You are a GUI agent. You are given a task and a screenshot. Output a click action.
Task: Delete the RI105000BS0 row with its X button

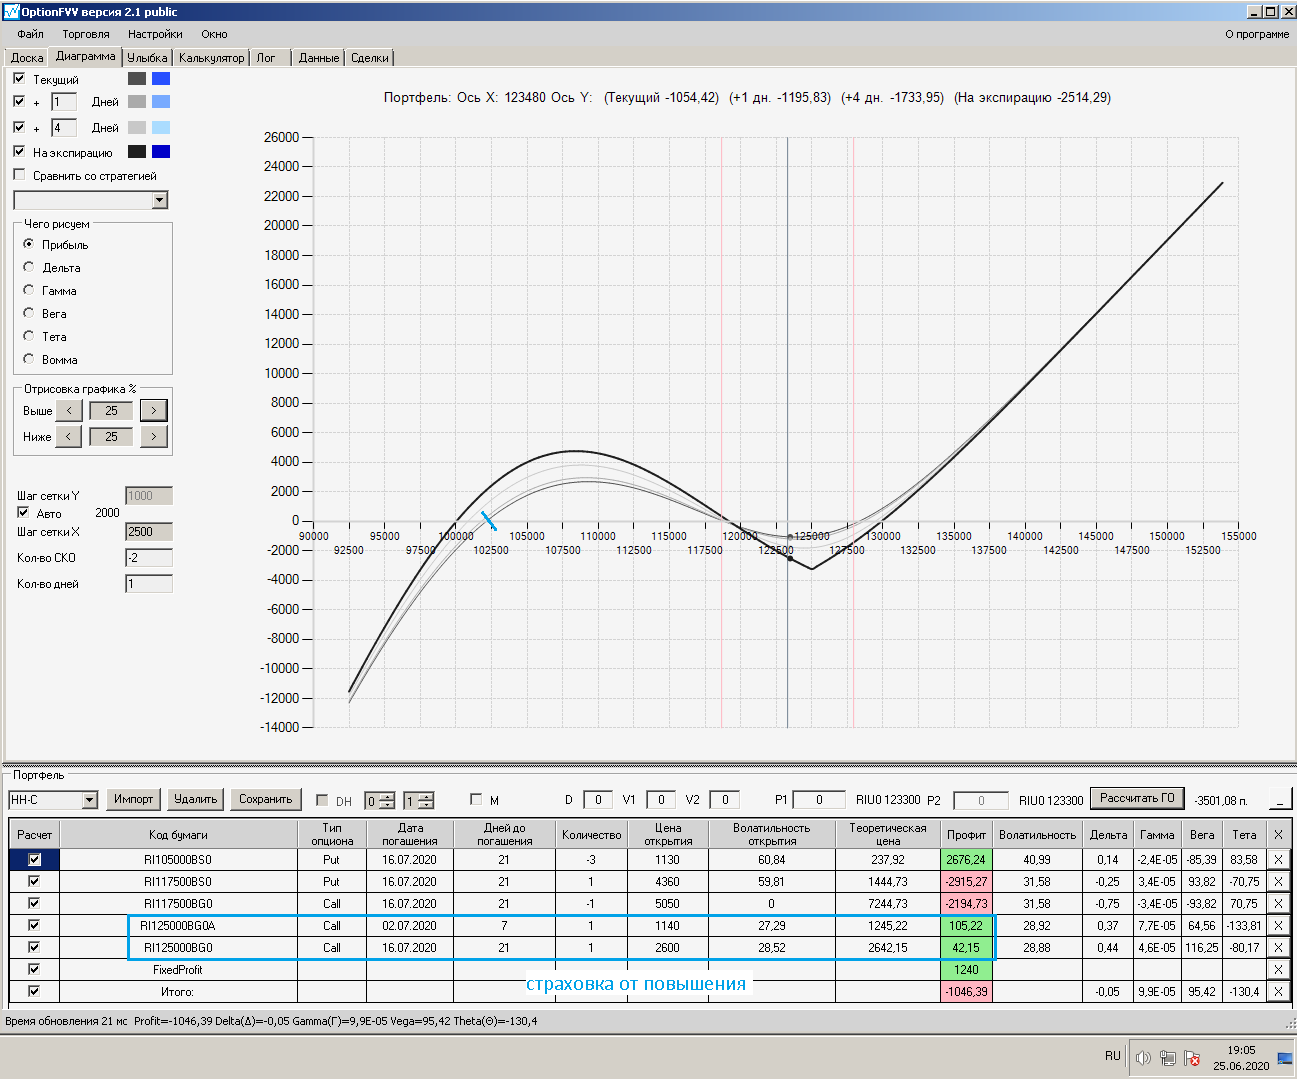(1277, 860)
